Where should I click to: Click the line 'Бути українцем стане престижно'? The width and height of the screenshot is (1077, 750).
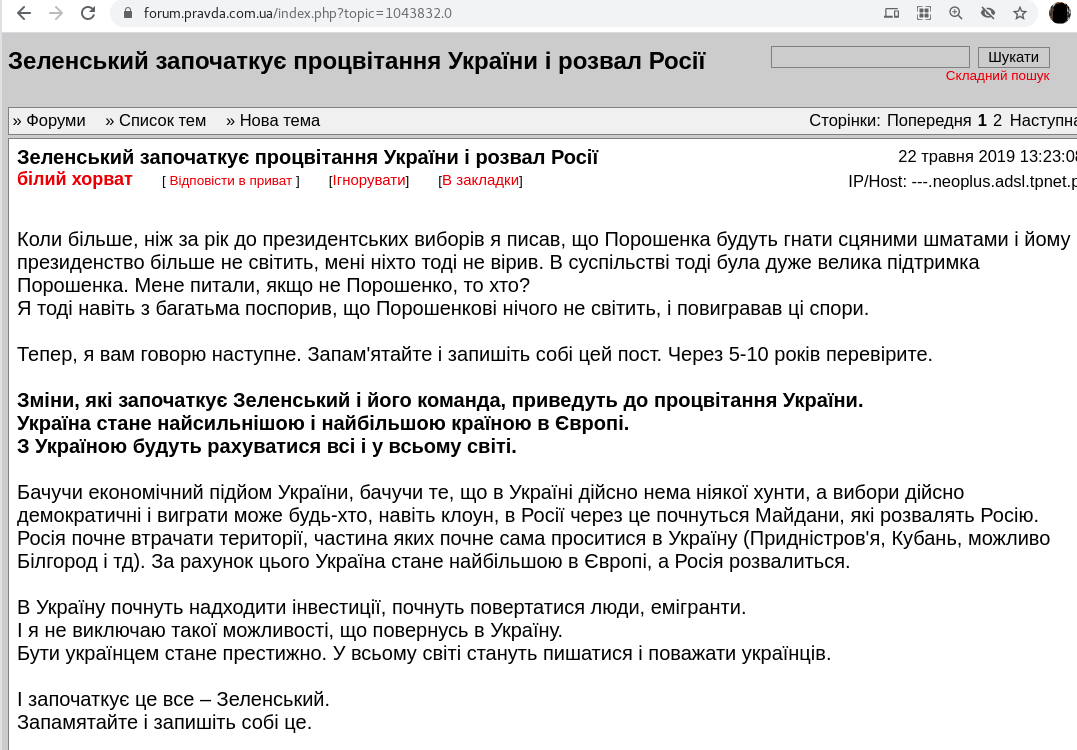(424, 653)
